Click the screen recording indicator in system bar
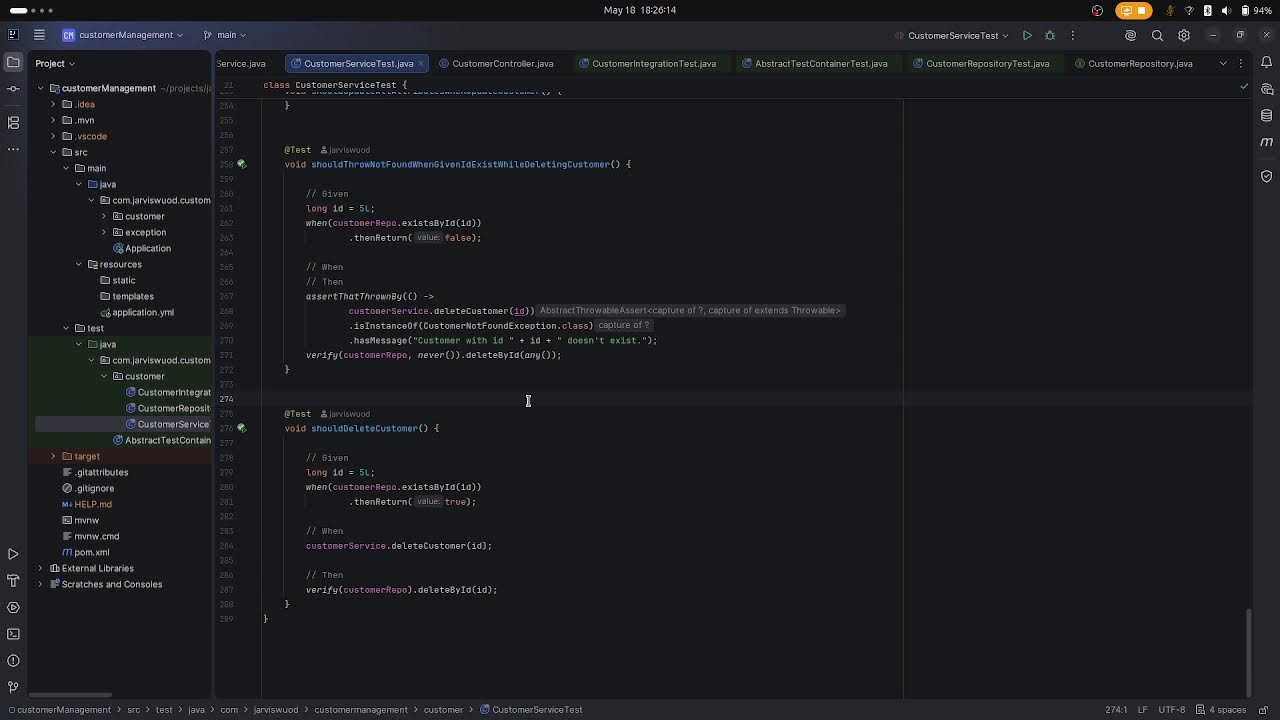Screen dimensions: 1280x720 (1133, 10)
